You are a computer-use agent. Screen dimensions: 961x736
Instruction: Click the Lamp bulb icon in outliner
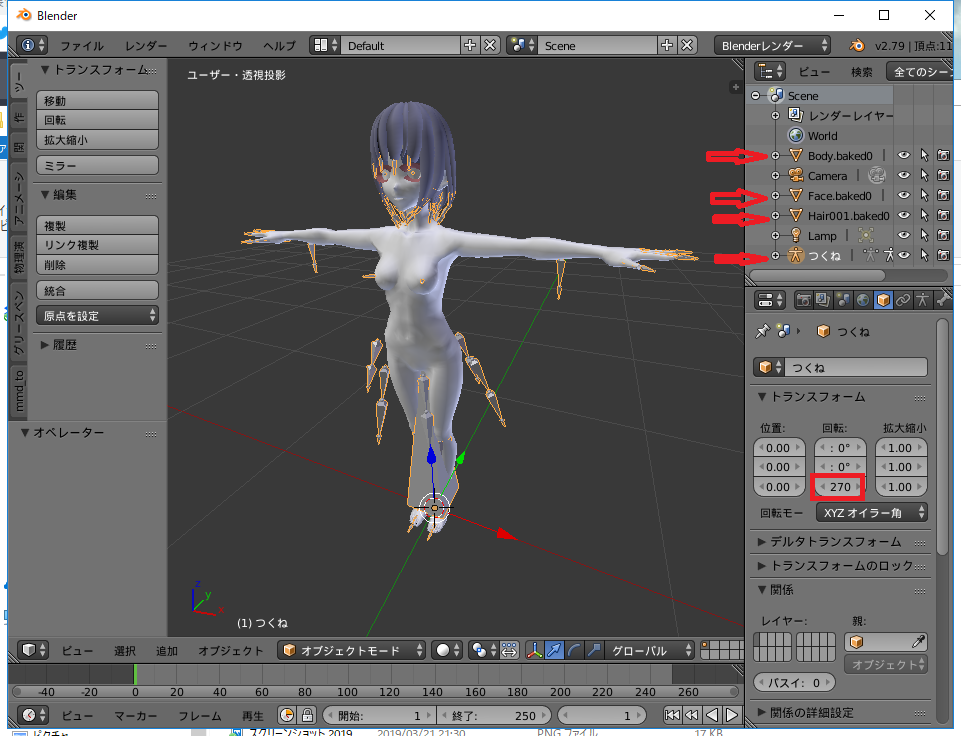(x=796, y=235)
